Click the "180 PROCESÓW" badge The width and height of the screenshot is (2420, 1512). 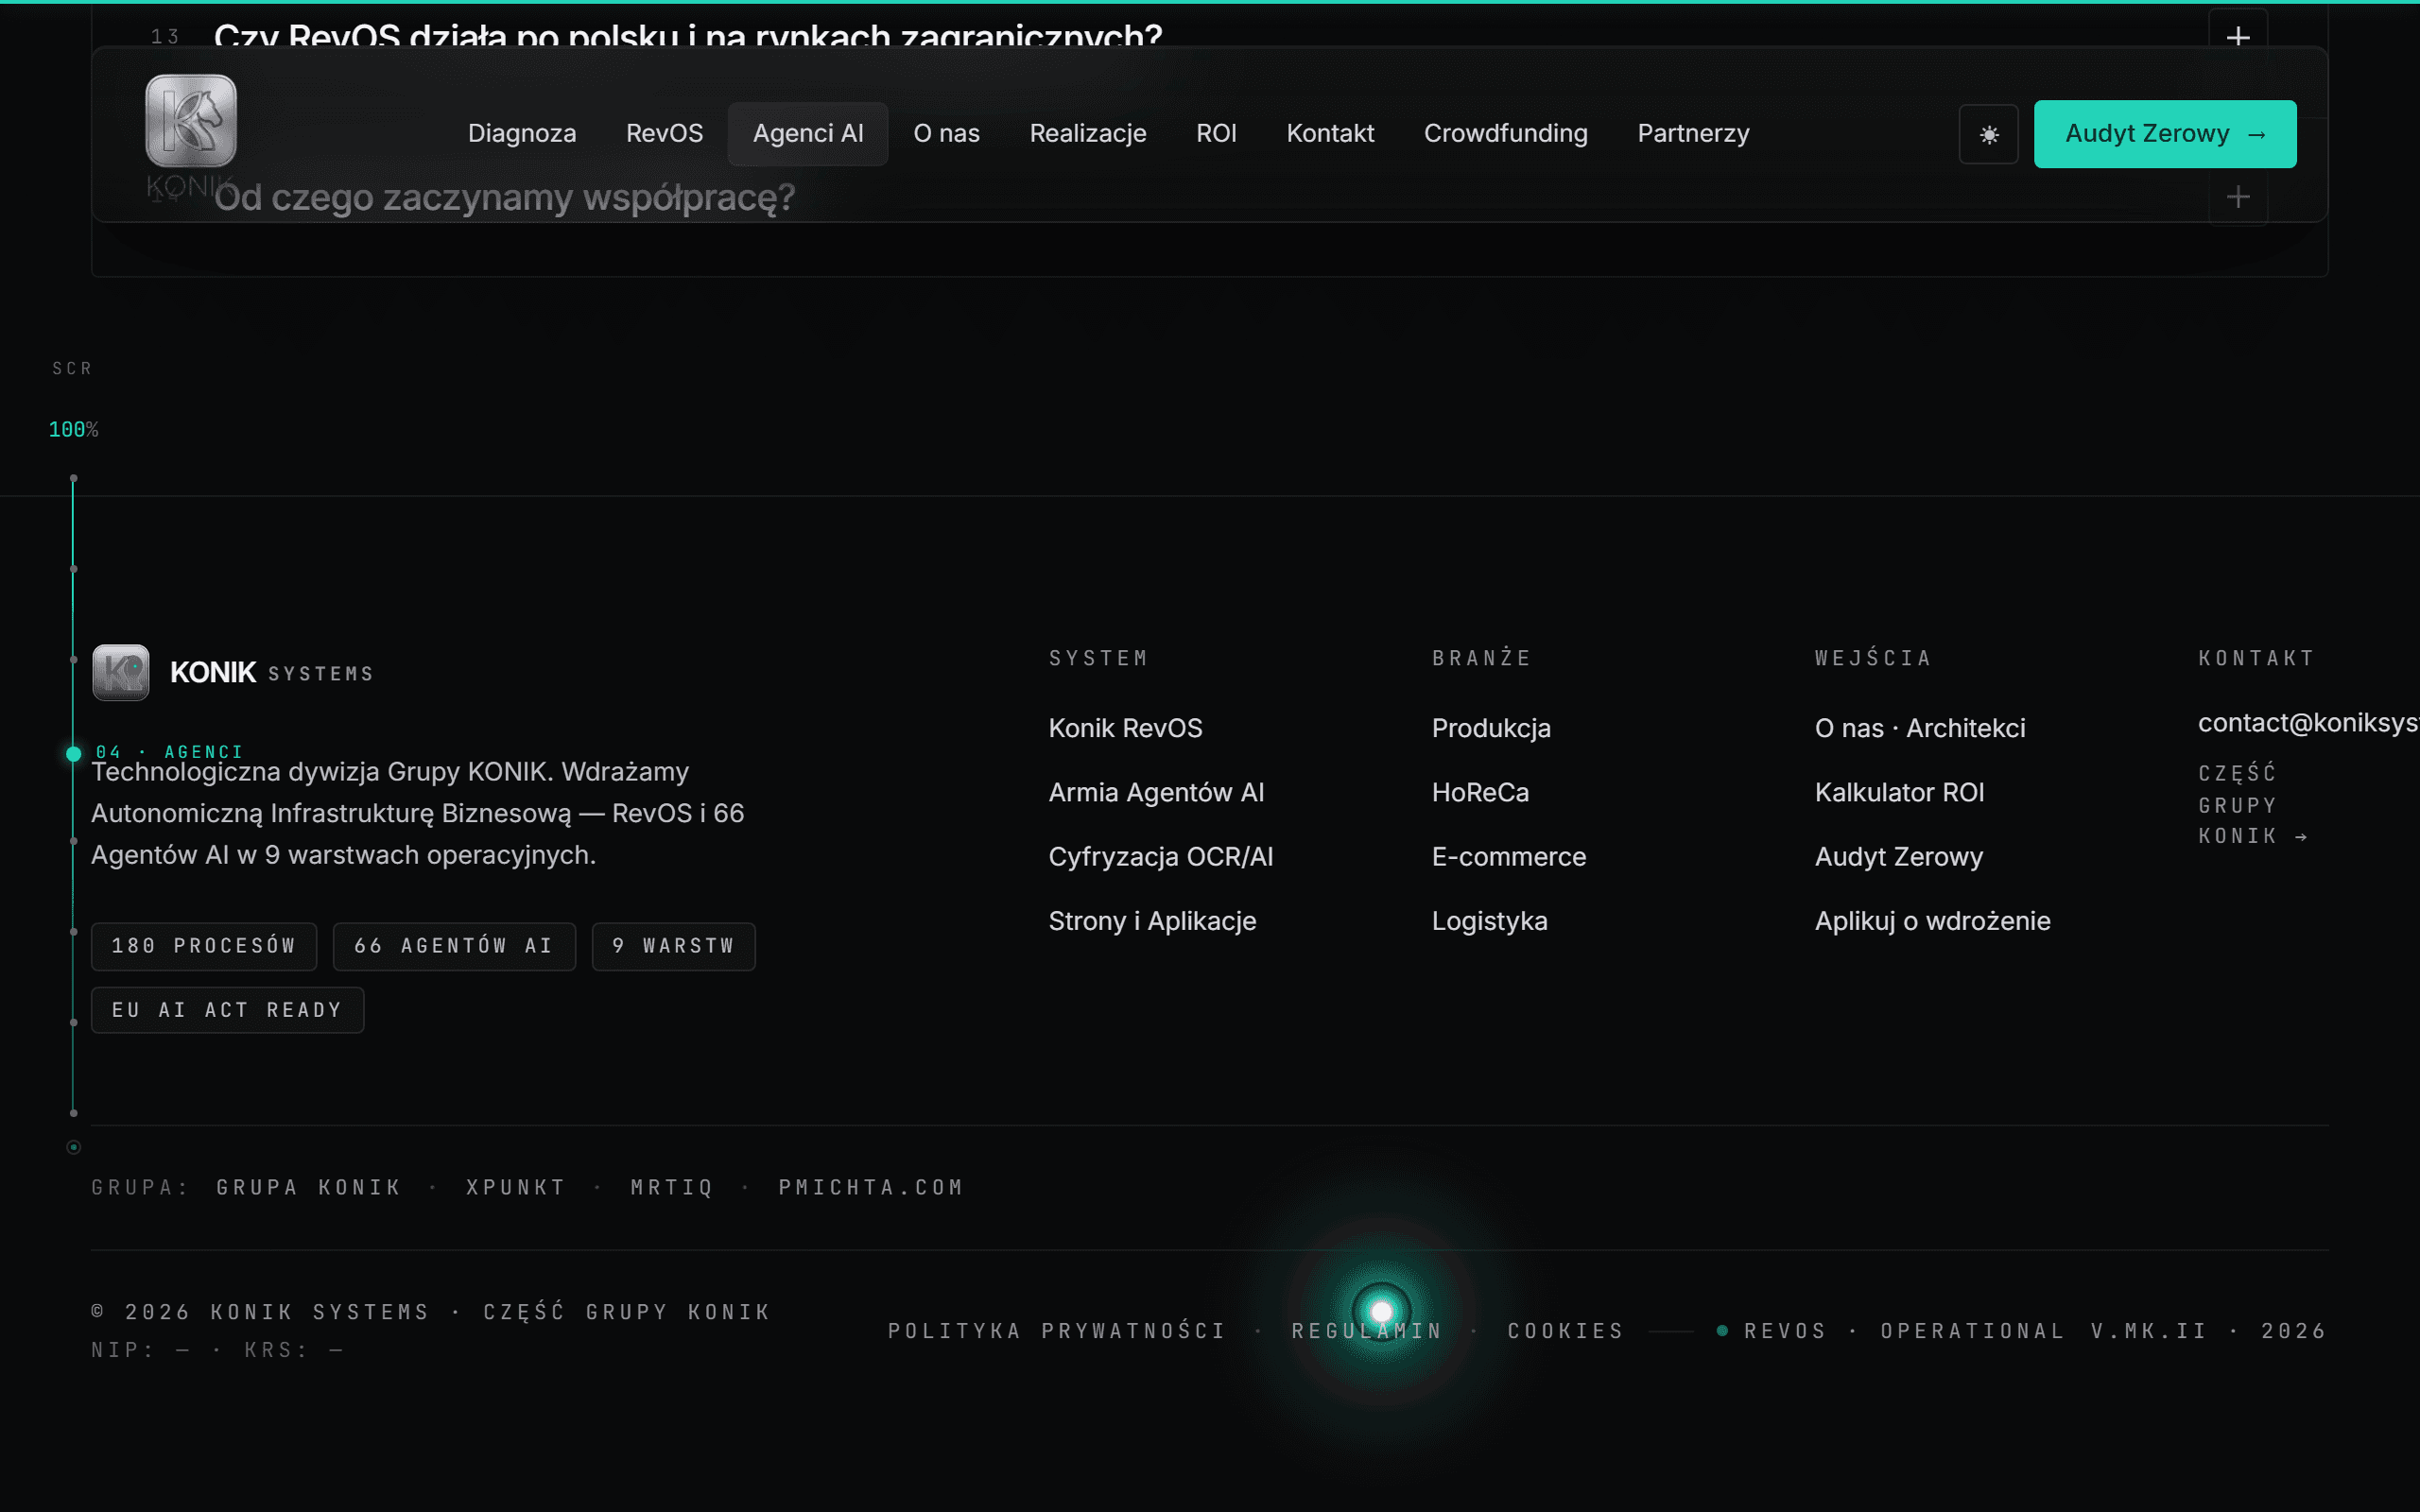(204, 946)
